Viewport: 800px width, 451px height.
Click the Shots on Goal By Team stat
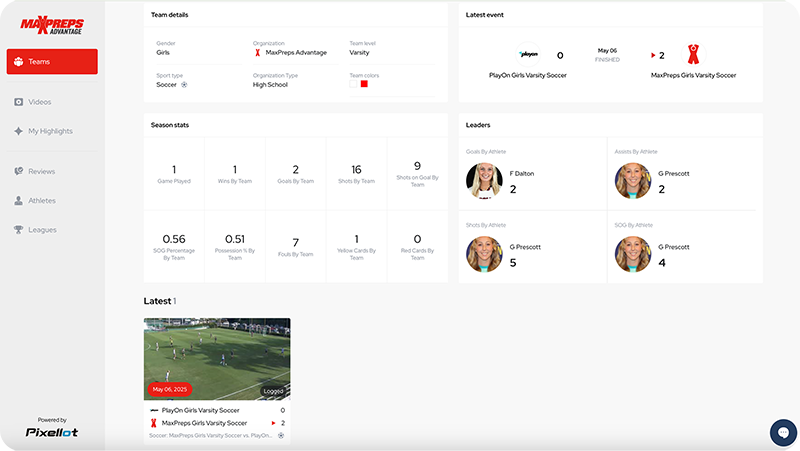coord(417,173)
